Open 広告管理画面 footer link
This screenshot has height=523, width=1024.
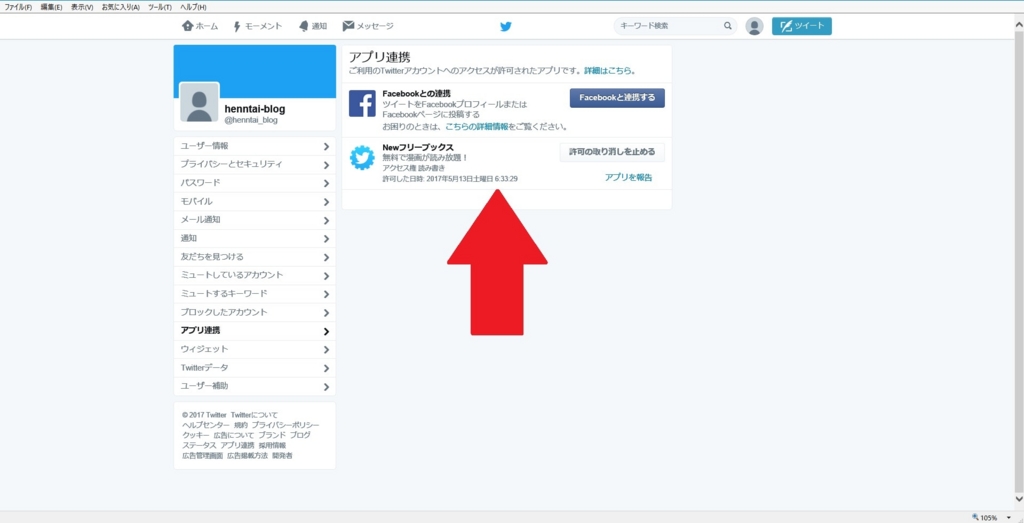pyautogui.click(x=202, y=456)
